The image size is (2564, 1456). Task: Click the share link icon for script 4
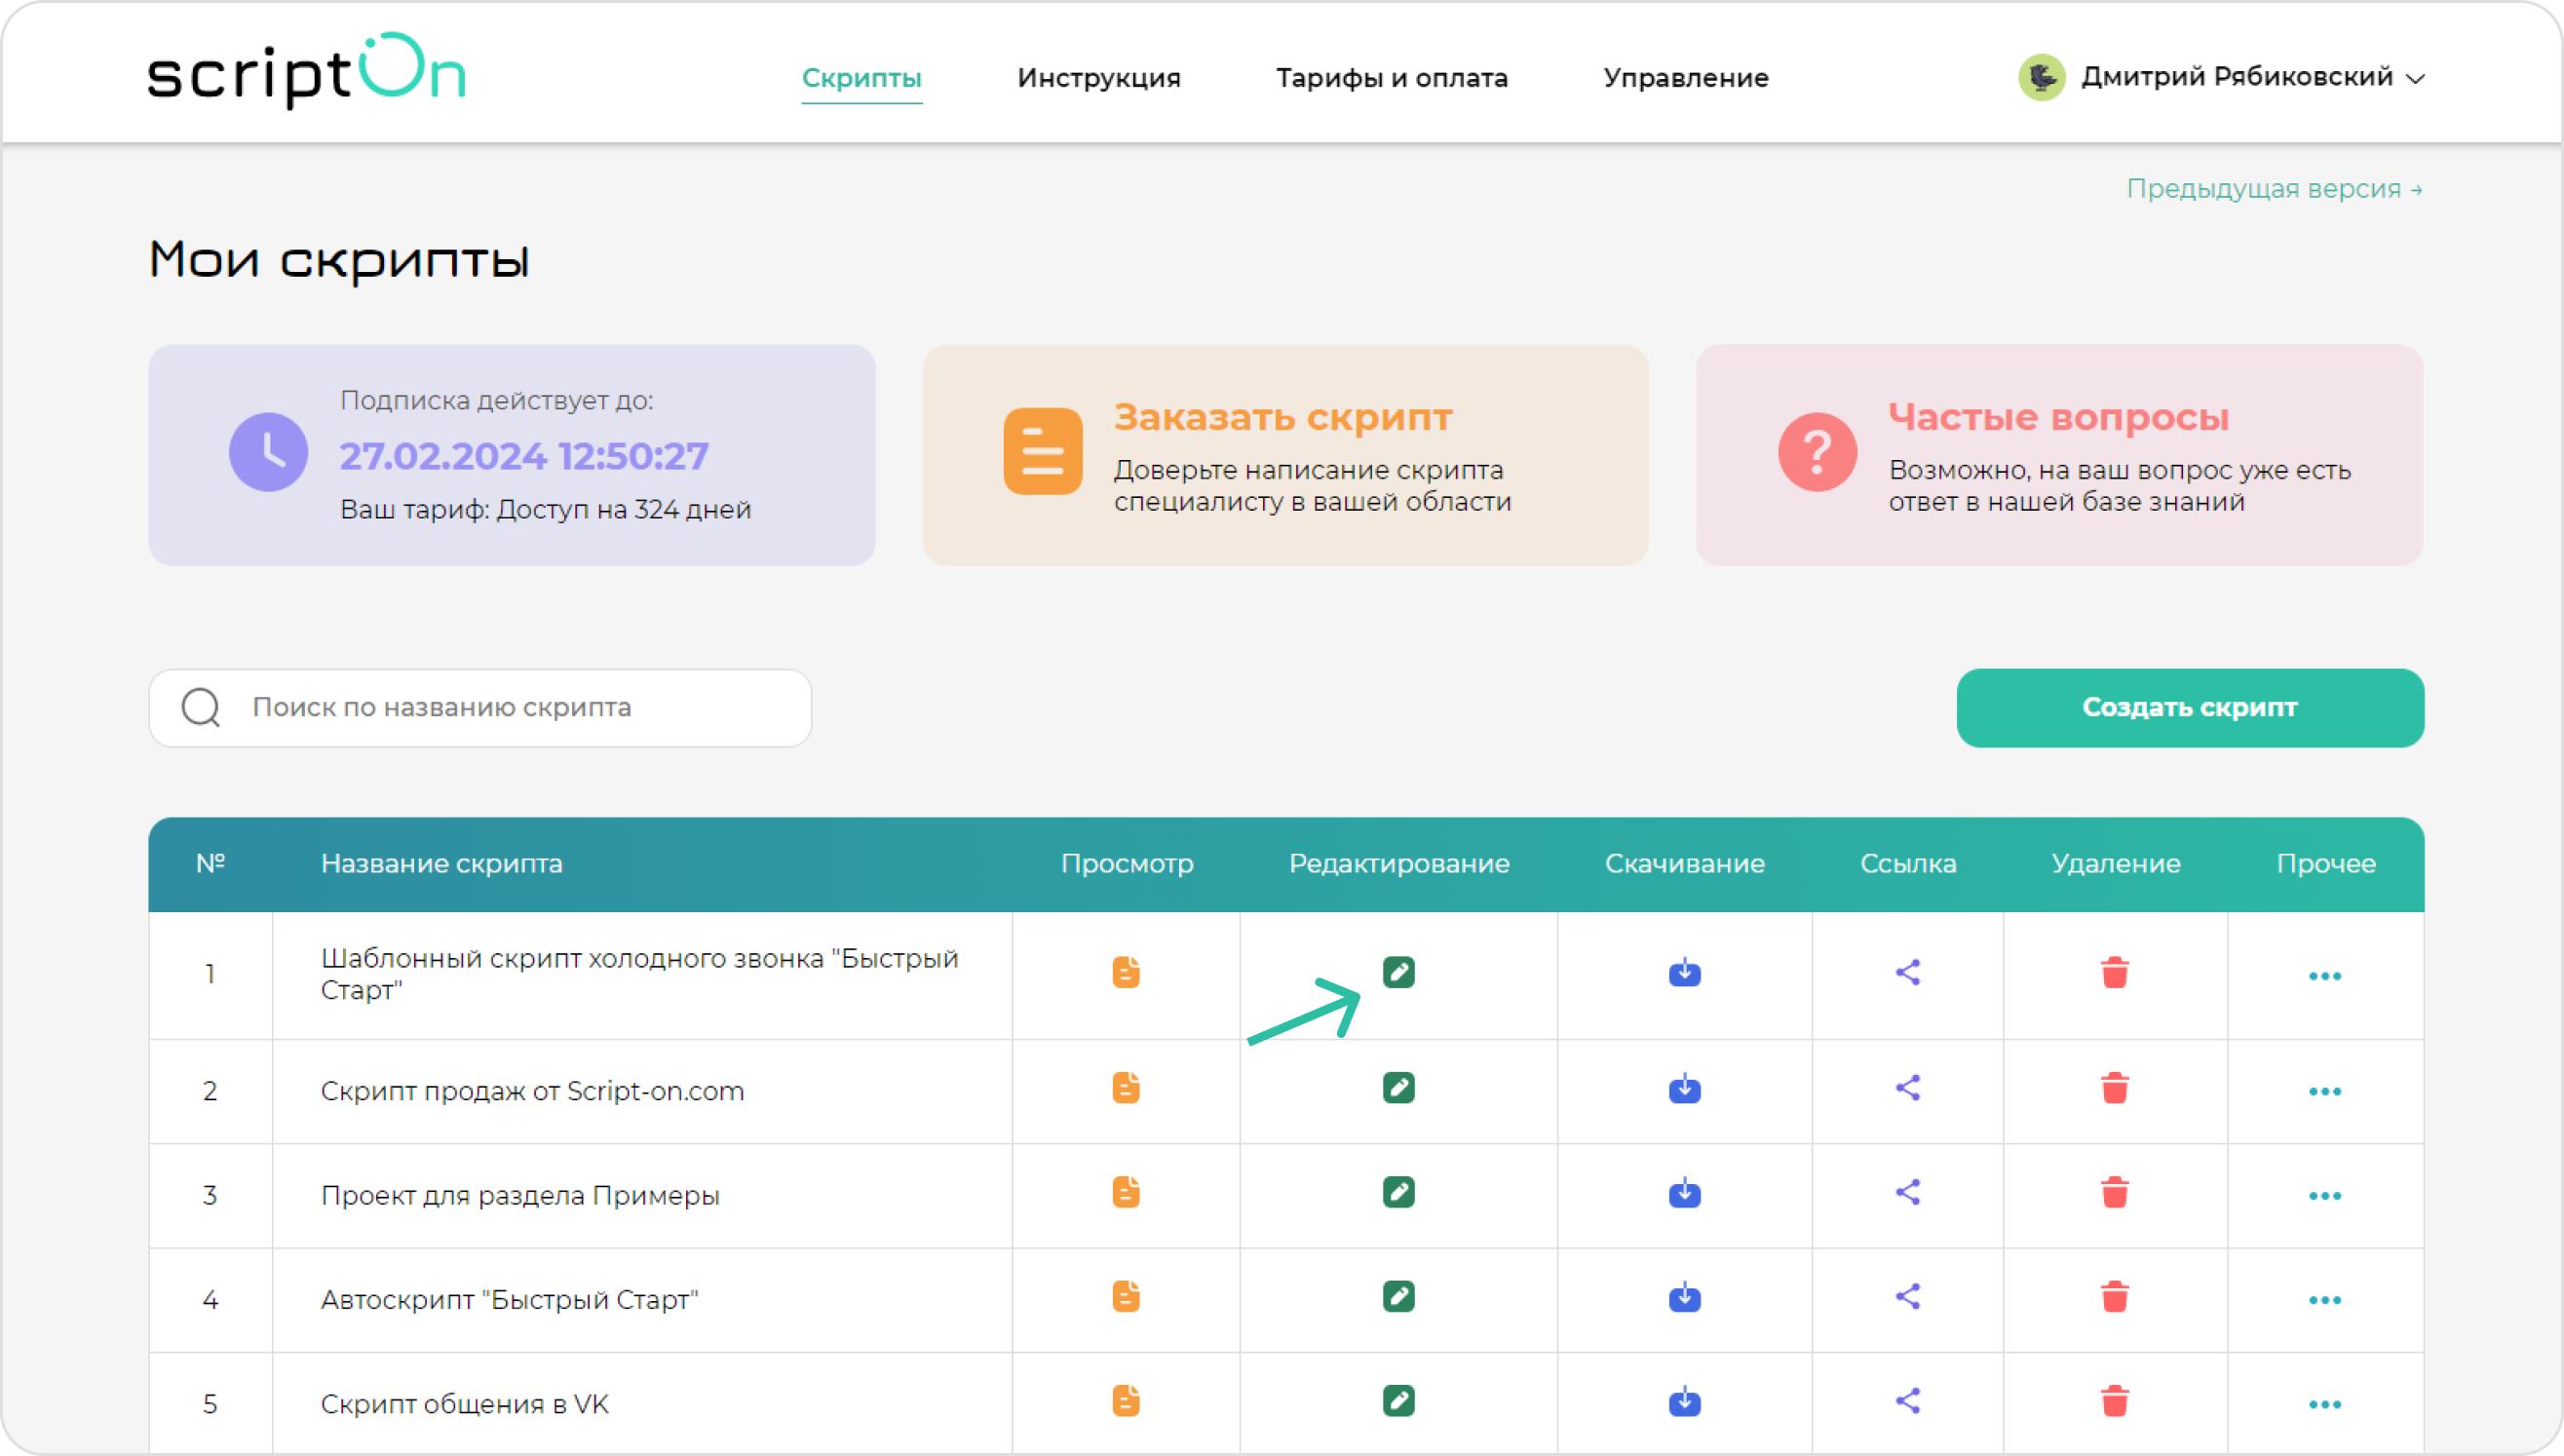pyautogui.click(x=1908, y=1297)
